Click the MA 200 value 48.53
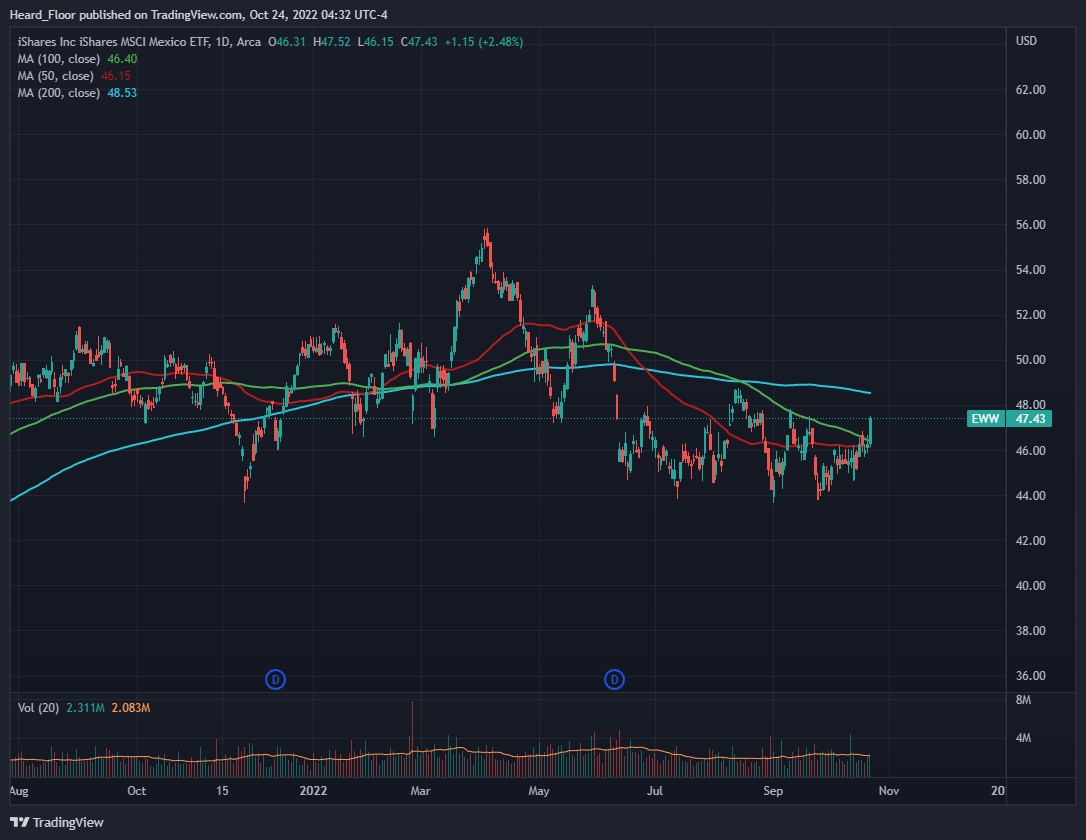 (x=122, y=93)
